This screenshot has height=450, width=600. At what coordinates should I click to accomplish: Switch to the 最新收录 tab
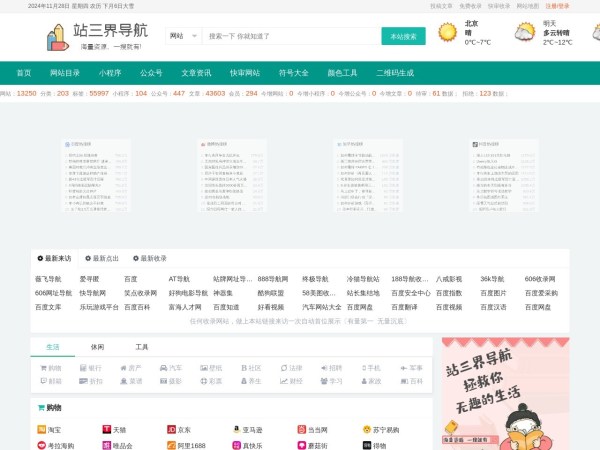[x=152, y=258]
